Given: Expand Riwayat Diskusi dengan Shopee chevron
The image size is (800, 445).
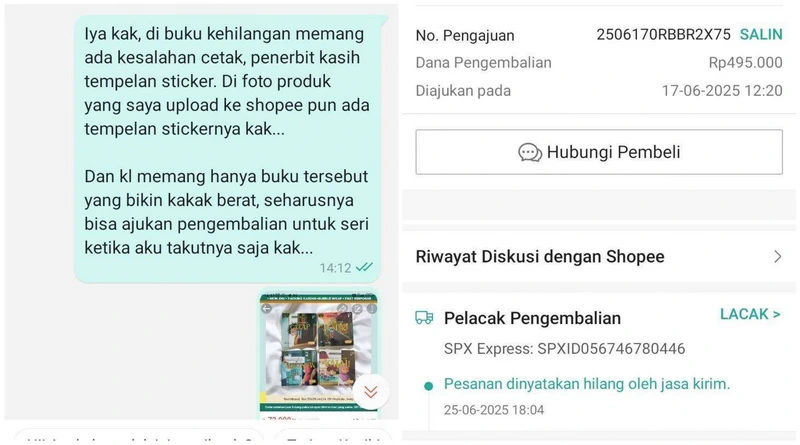Looking at the screenshot, I should [777, 257].
